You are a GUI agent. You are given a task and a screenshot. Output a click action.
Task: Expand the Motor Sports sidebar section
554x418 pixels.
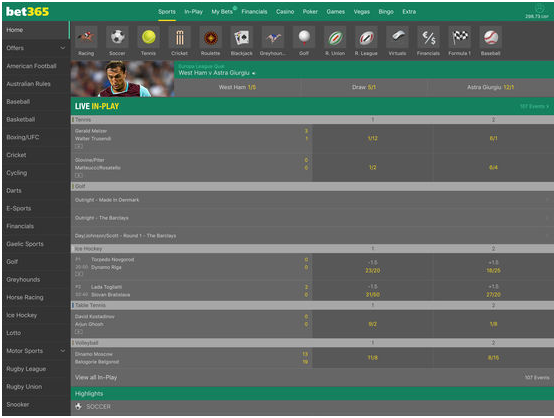(x=63, y=351)
